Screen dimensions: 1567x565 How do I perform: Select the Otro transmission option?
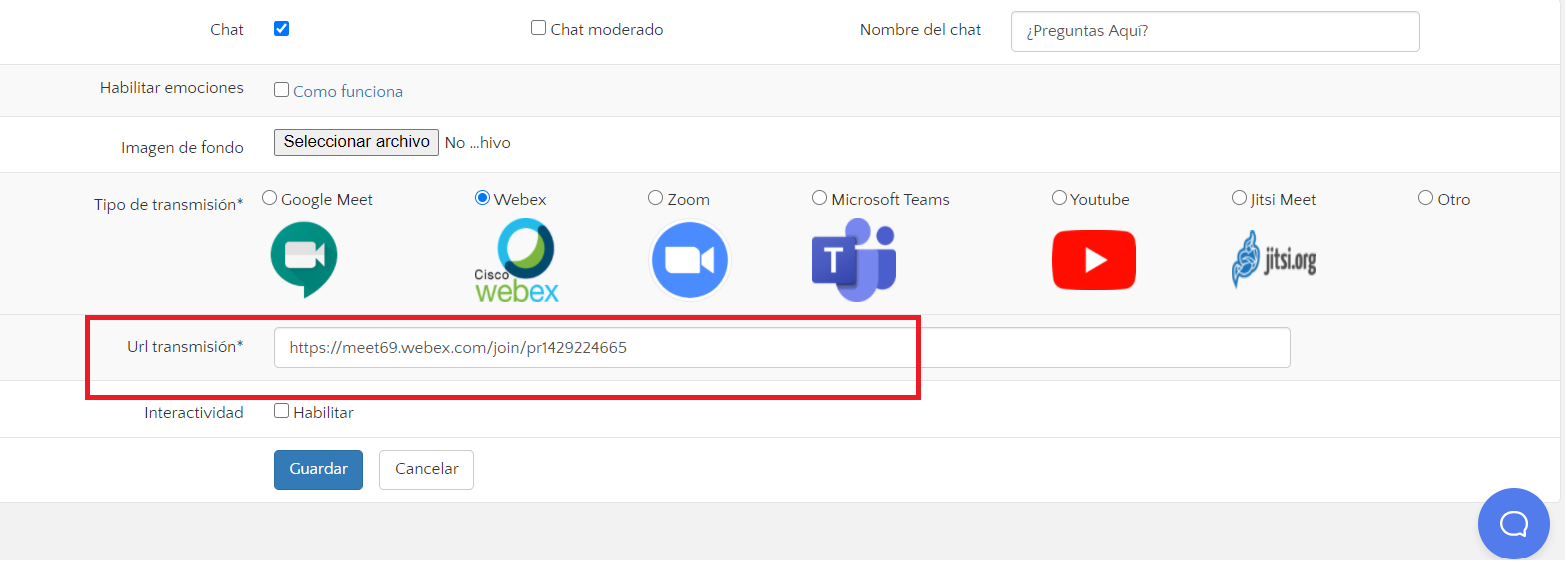point(1425,198)
